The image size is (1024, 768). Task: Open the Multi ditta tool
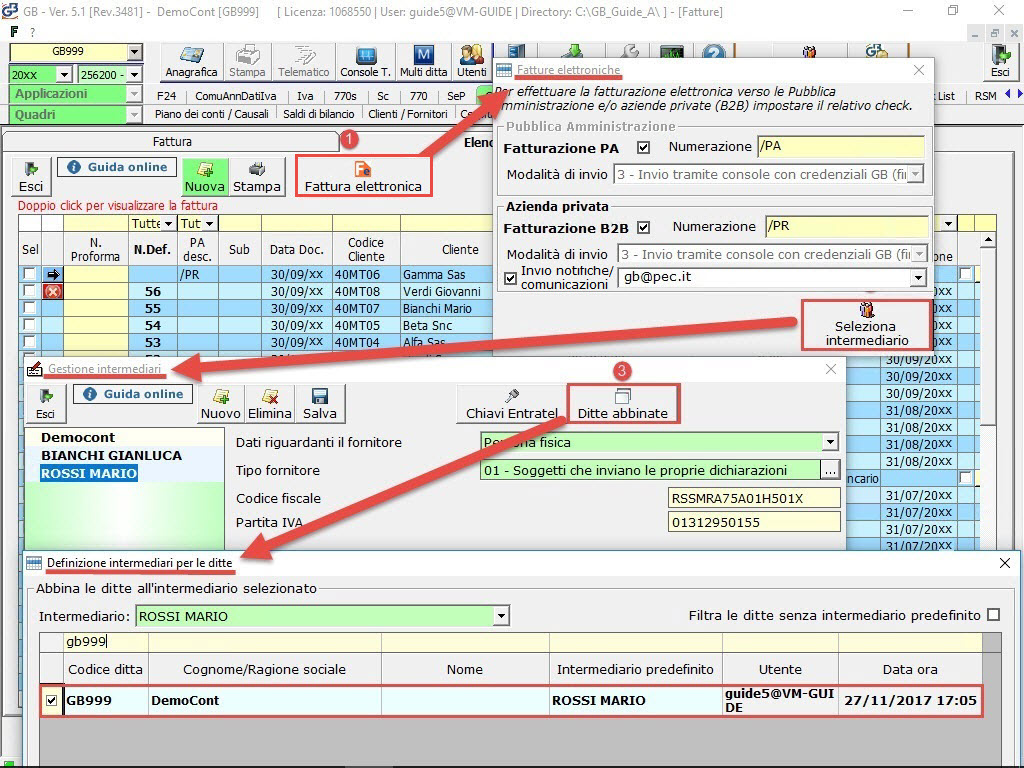click(x=423, y=63)
